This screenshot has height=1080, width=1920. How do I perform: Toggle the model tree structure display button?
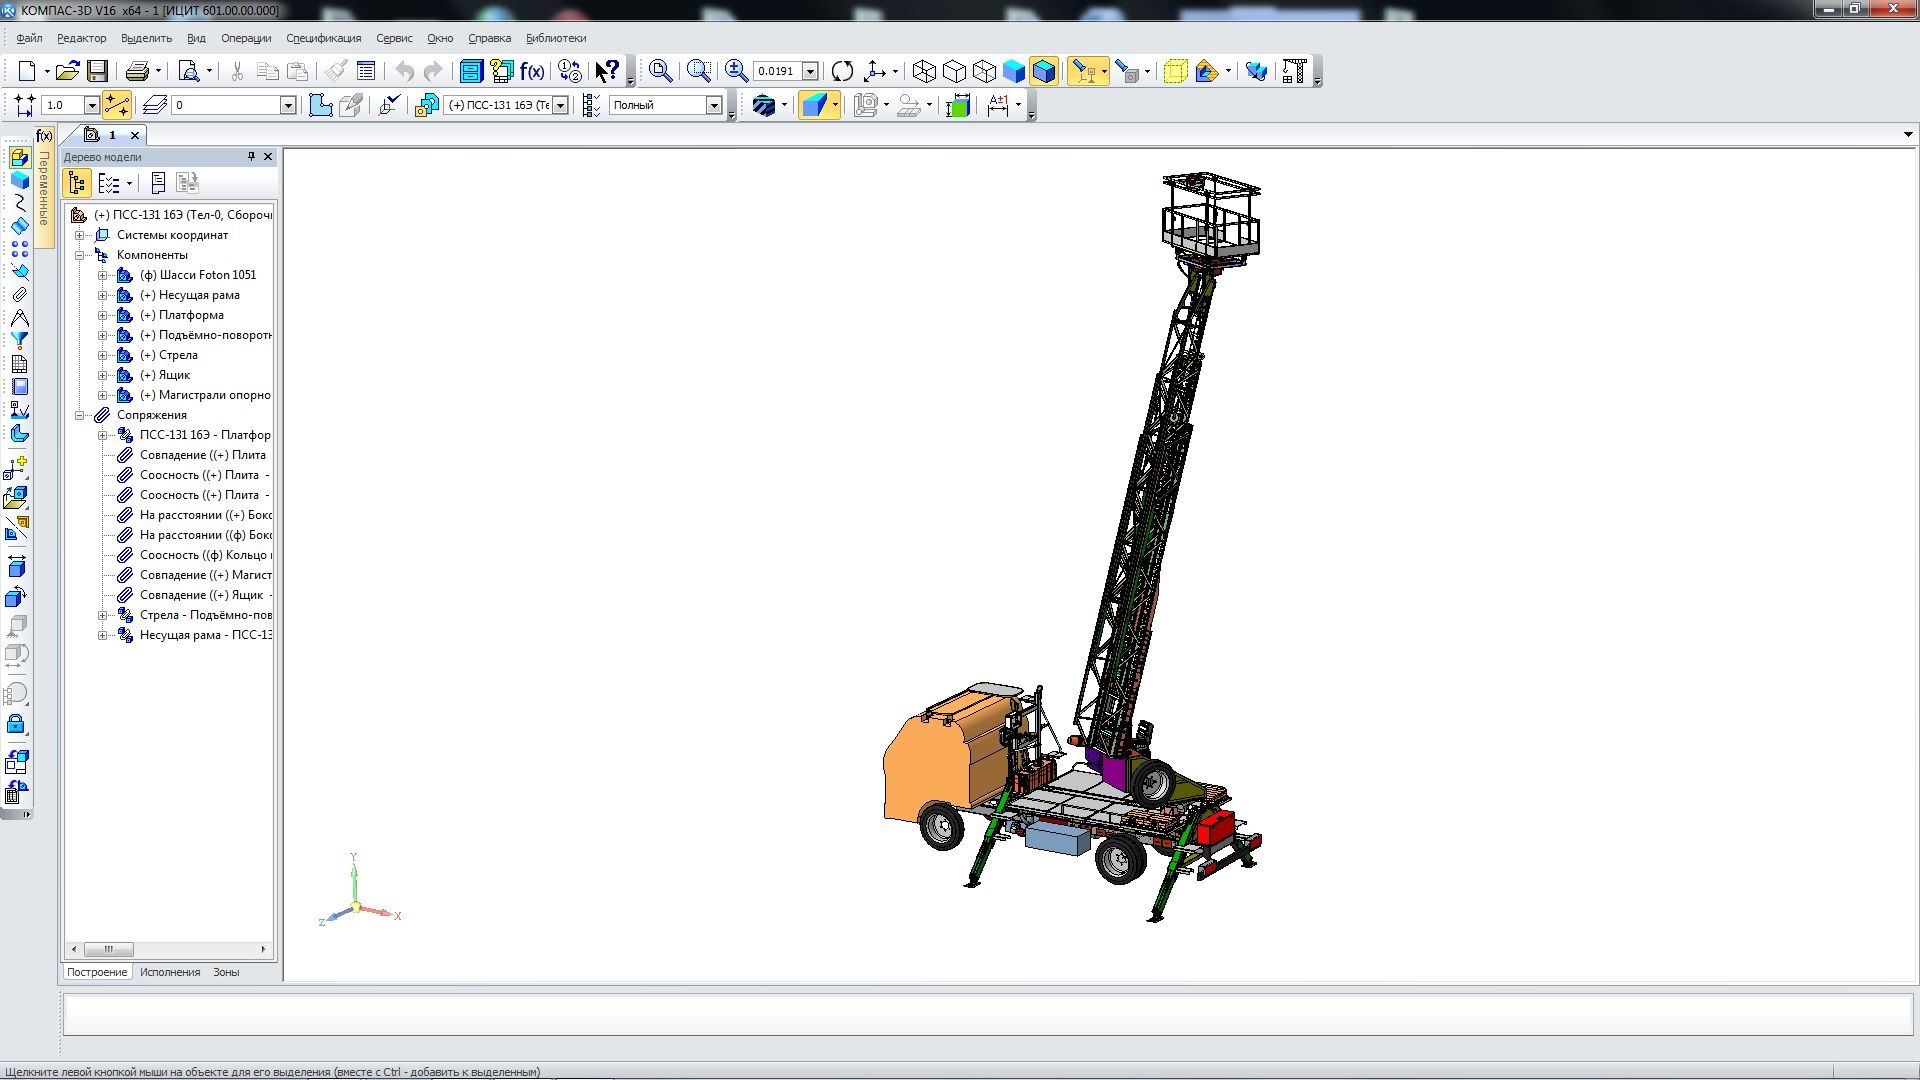tap(77, 183)
